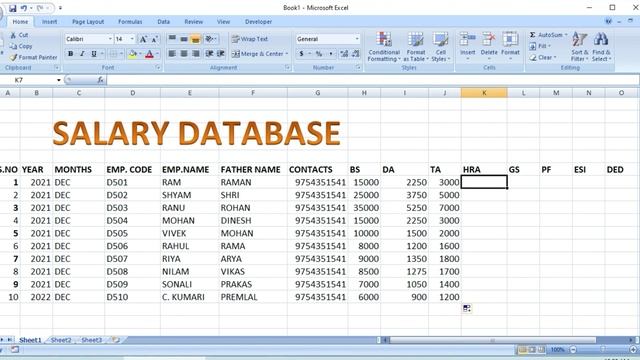Open the Fill options
Screen dimensions: 640x360
point(540,46)
